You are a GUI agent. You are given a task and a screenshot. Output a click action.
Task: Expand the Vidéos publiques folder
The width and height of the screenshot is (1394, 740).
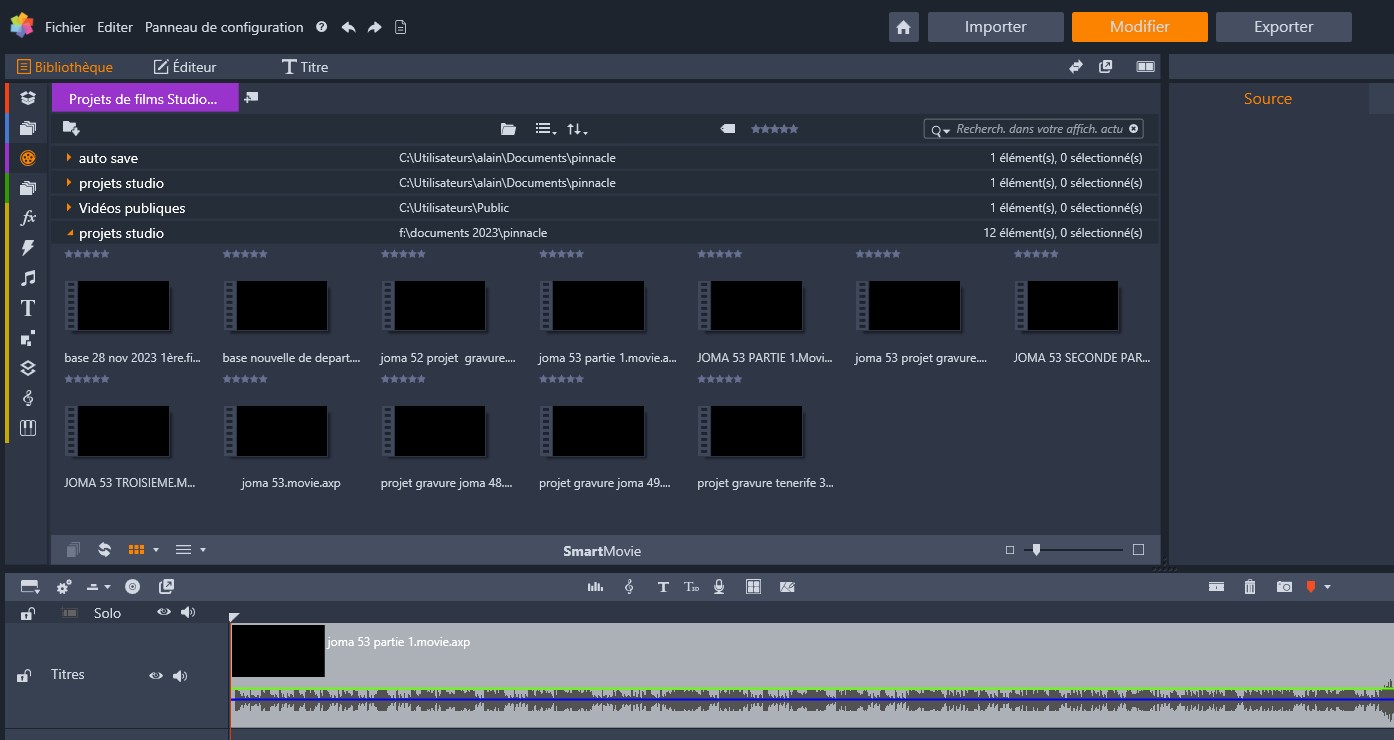tap(69, 208)
